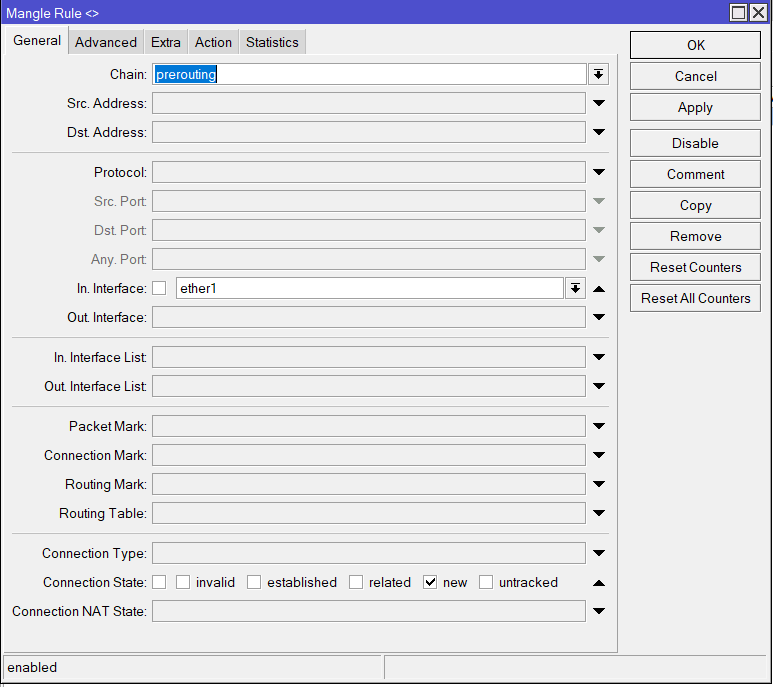Image resolution: width=773 pixels, height=687 pixels.
Task: Expand the Connection Type field
Action: pos(598,553)
